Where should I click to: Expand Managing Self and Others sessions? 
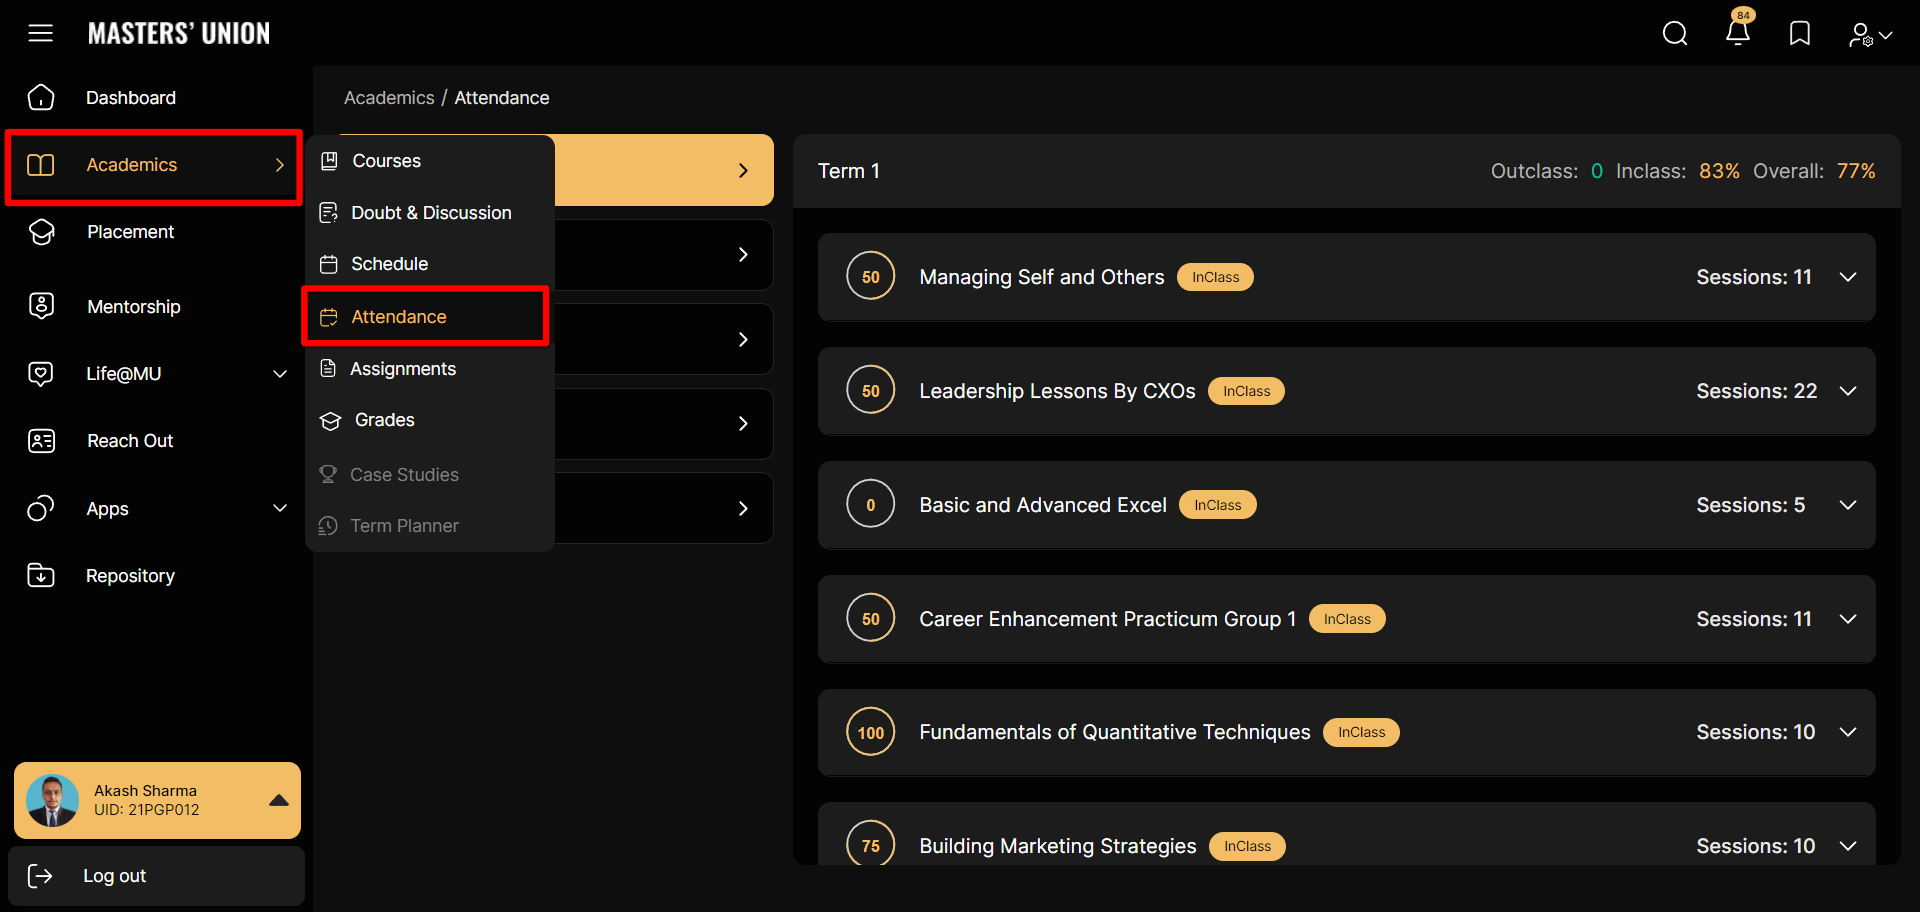[x=1847, y=277]
